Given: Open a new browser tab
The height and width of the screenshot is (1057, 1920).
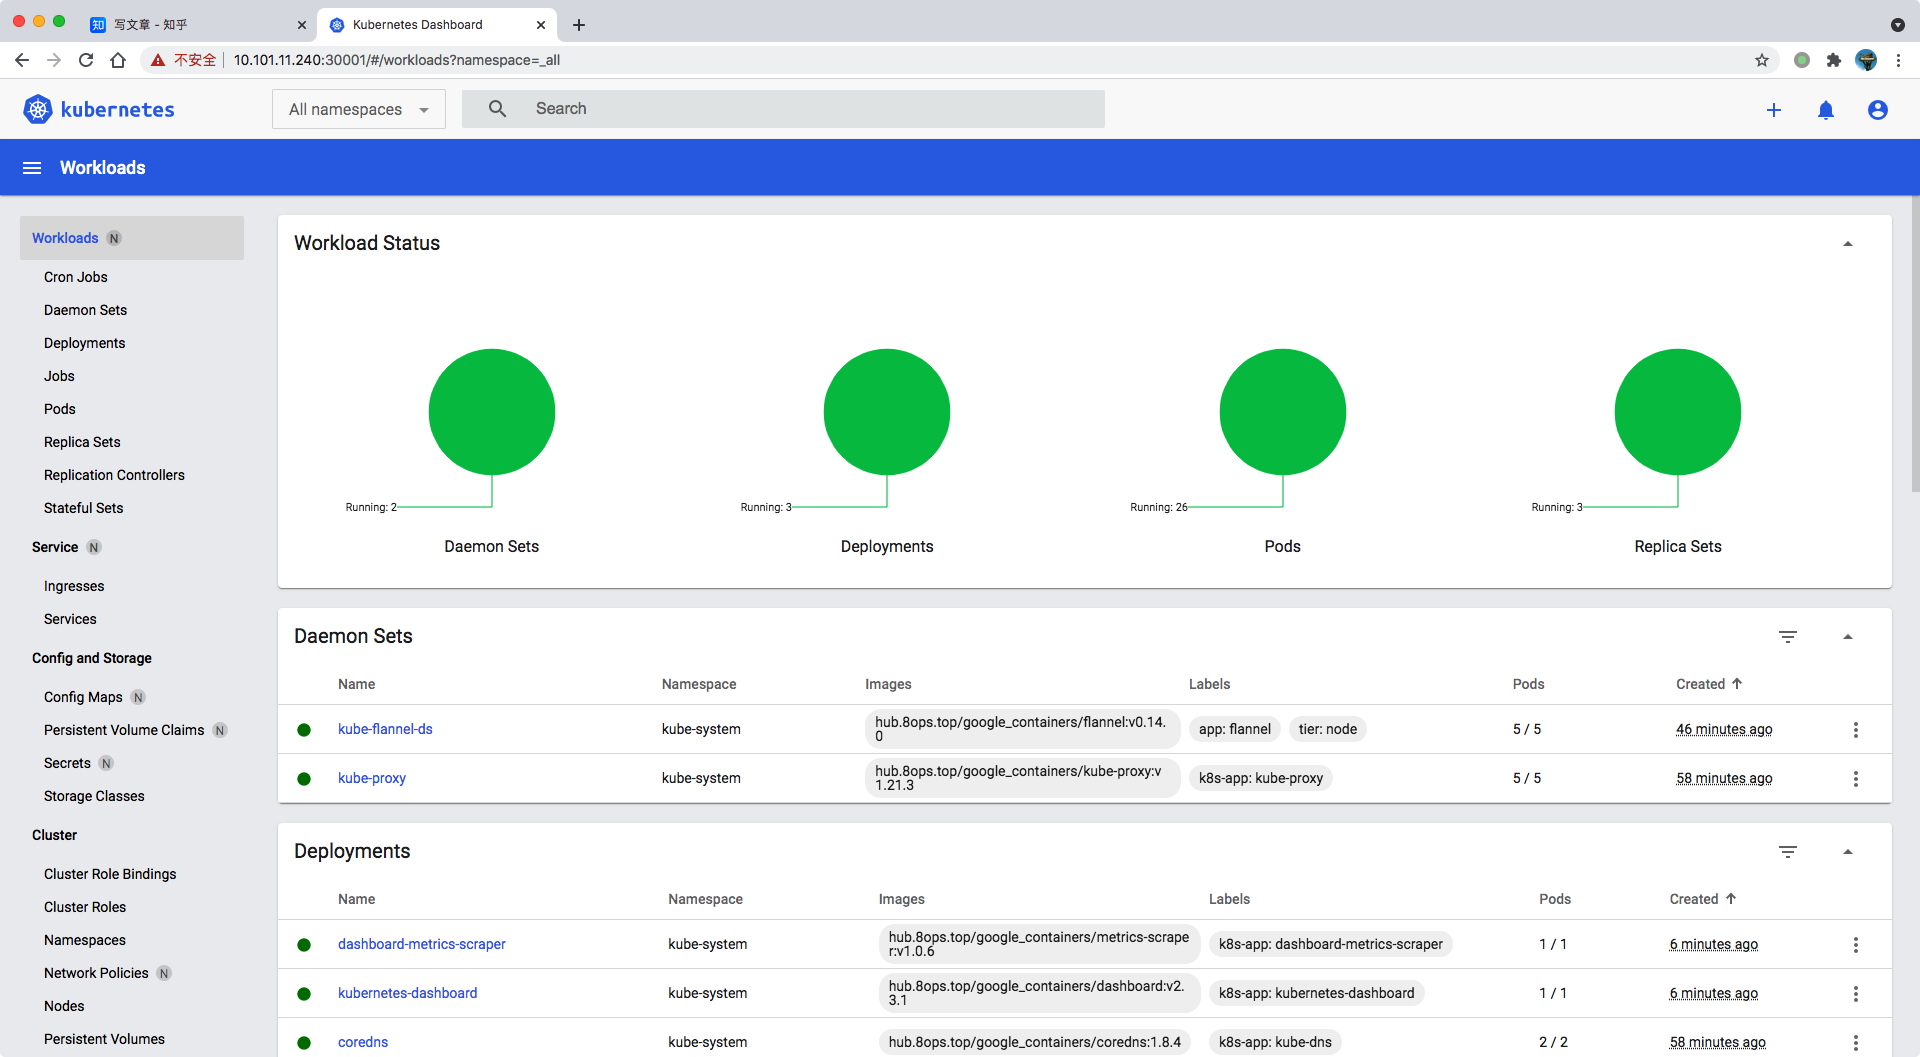Looking at the screenshot, I should (x=579, y=25).
